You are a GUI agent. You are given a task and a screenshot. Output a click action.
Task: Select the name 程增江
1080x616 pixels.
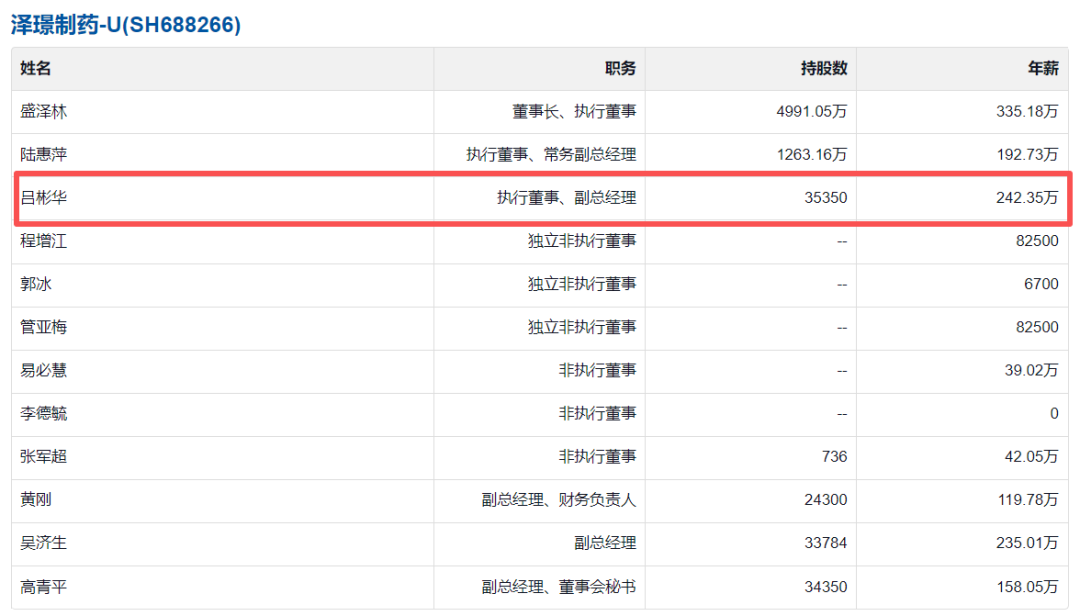[44, 241]
